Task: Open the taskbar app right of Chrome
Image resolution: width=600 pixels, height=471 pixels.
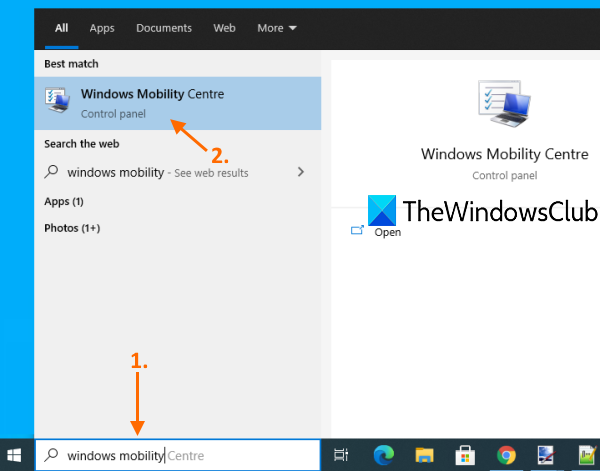Action: 546,455
